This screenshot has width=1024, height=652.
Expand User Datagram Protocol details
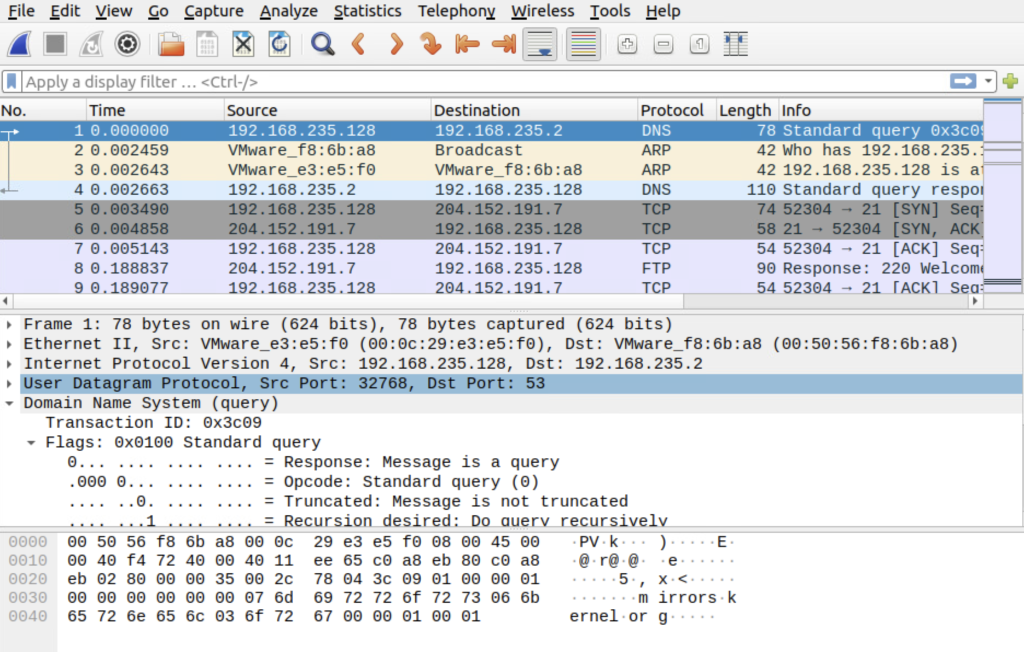coord(9,383)
